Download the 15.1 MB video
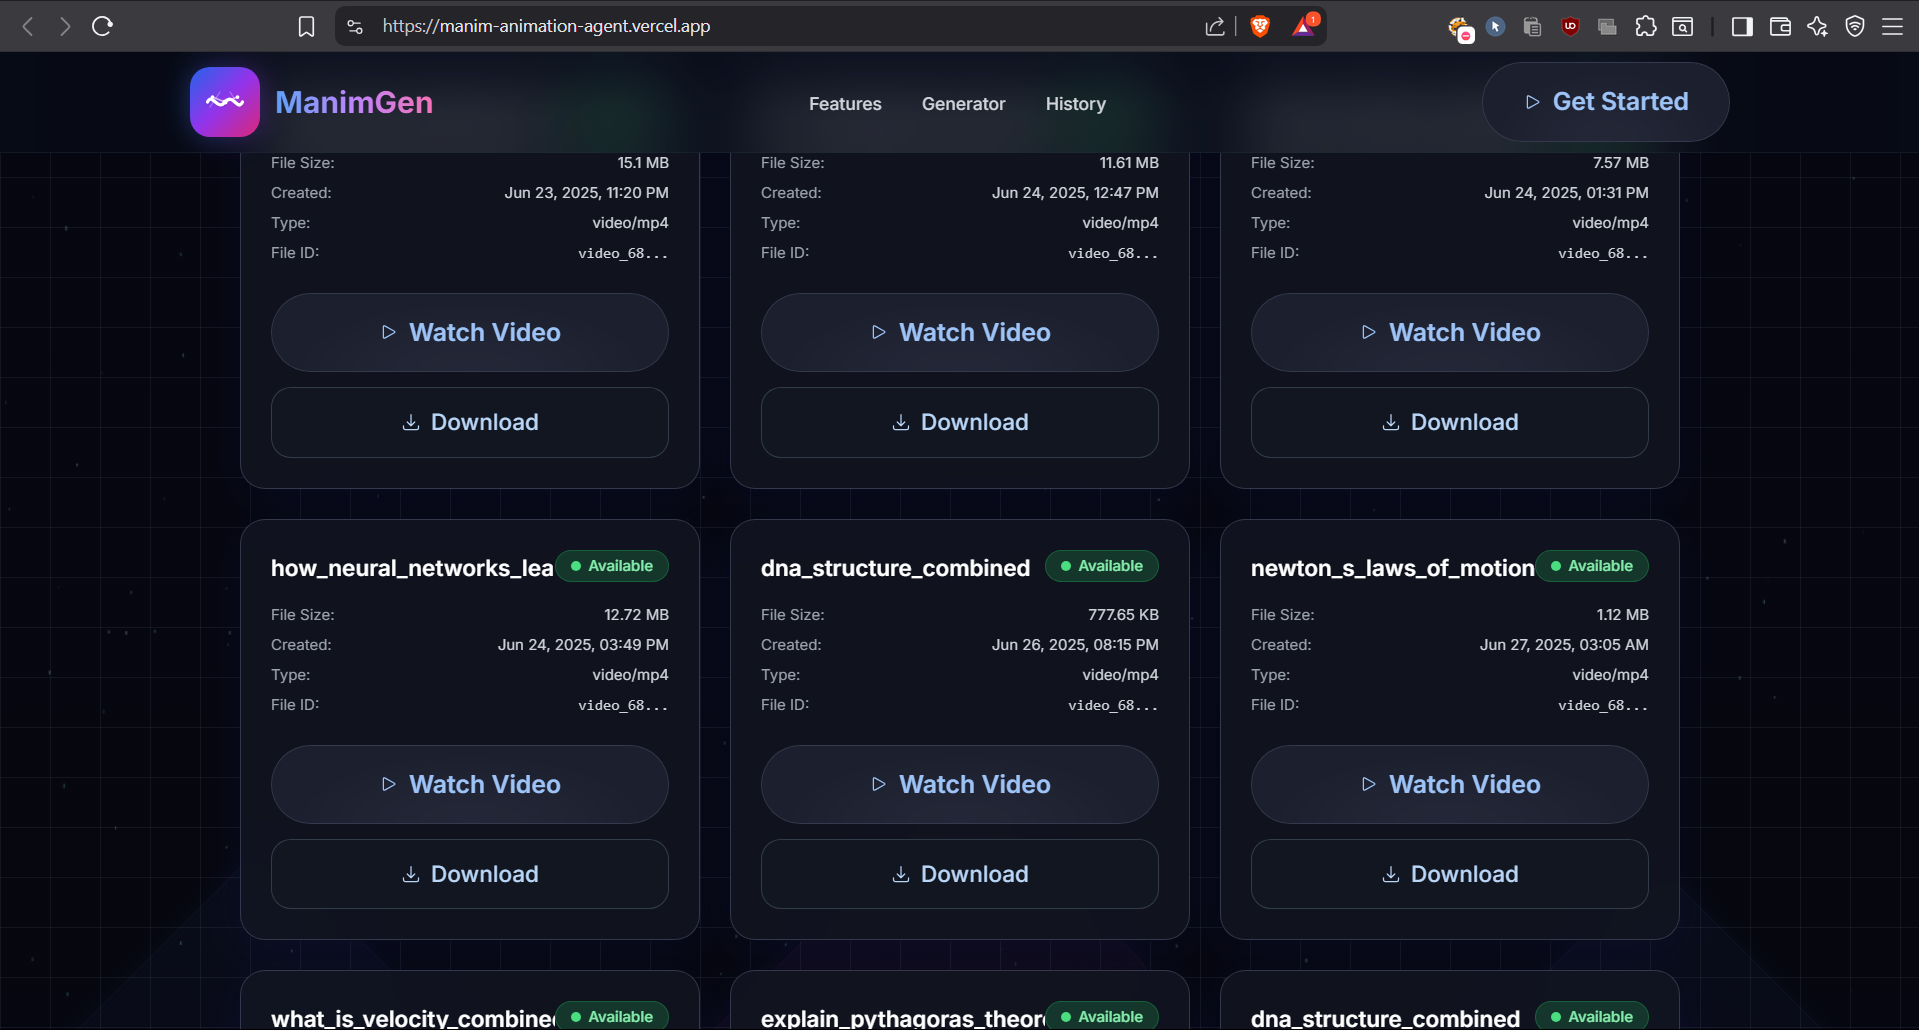 point(470,423)
